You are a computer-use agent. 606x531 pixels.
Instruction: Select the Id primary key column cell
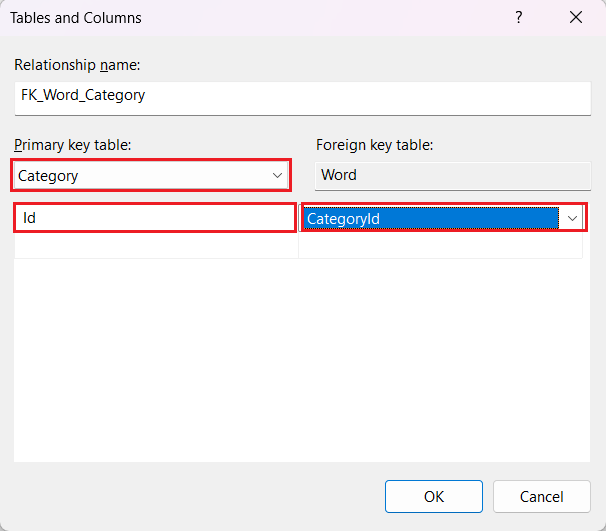(x=155, y=217)
